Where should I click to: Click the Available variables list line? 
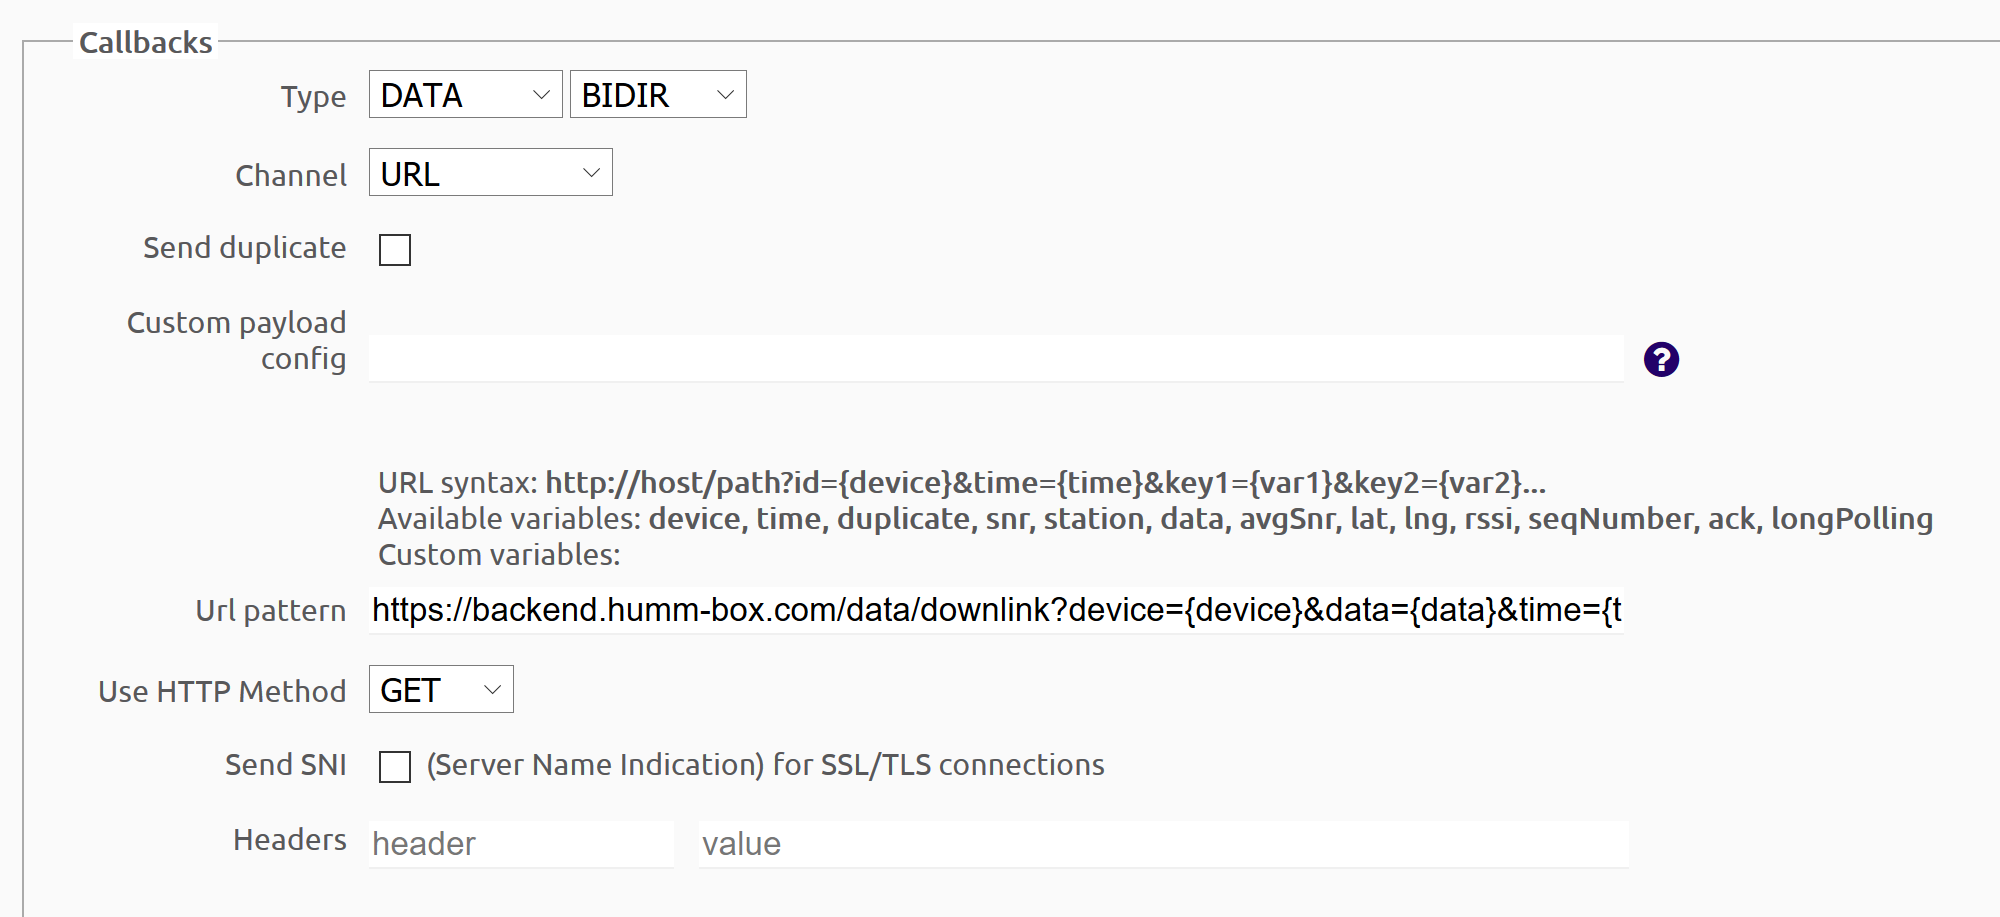pos(1155,519)
